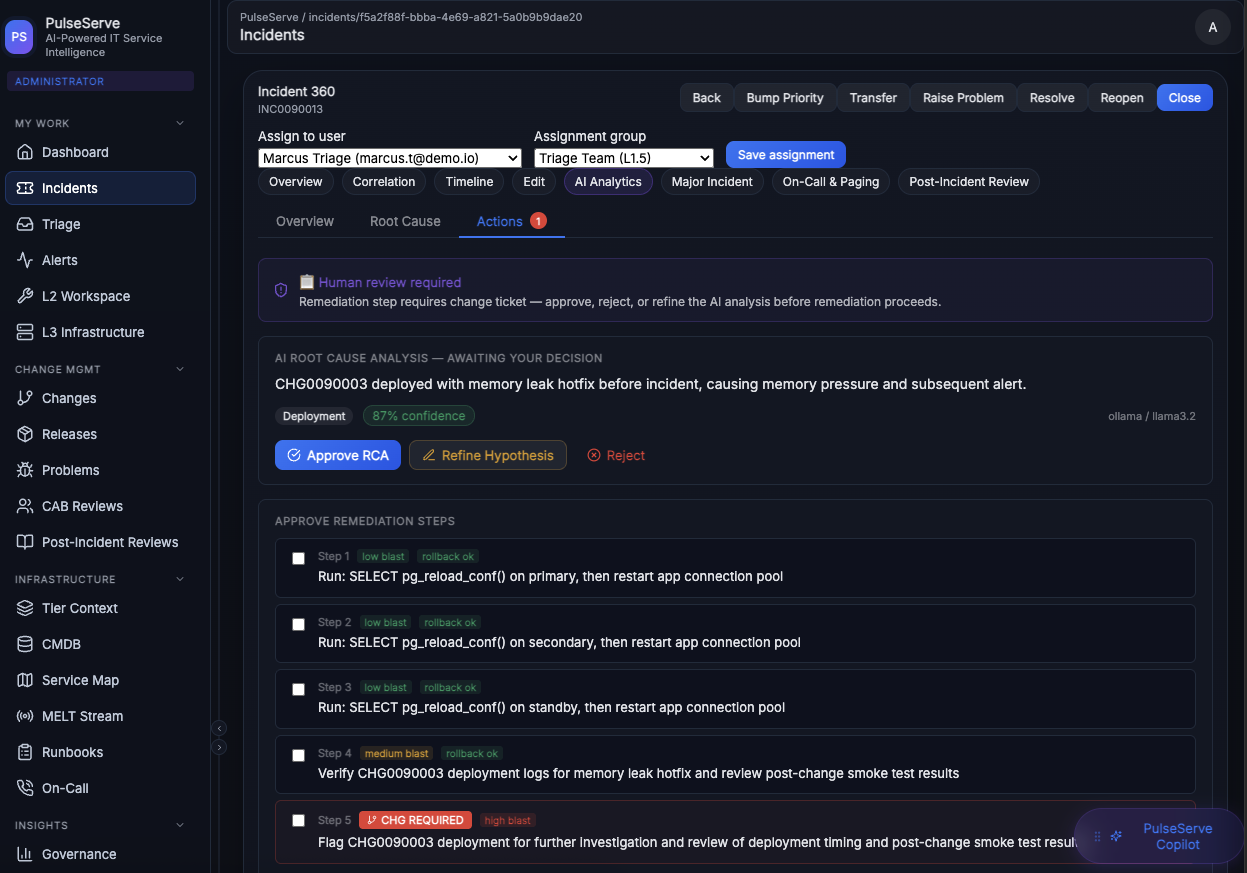Viewport: 1247px width, 873px height.
Task: Click the Reopen button
Action: point(1122,97)
